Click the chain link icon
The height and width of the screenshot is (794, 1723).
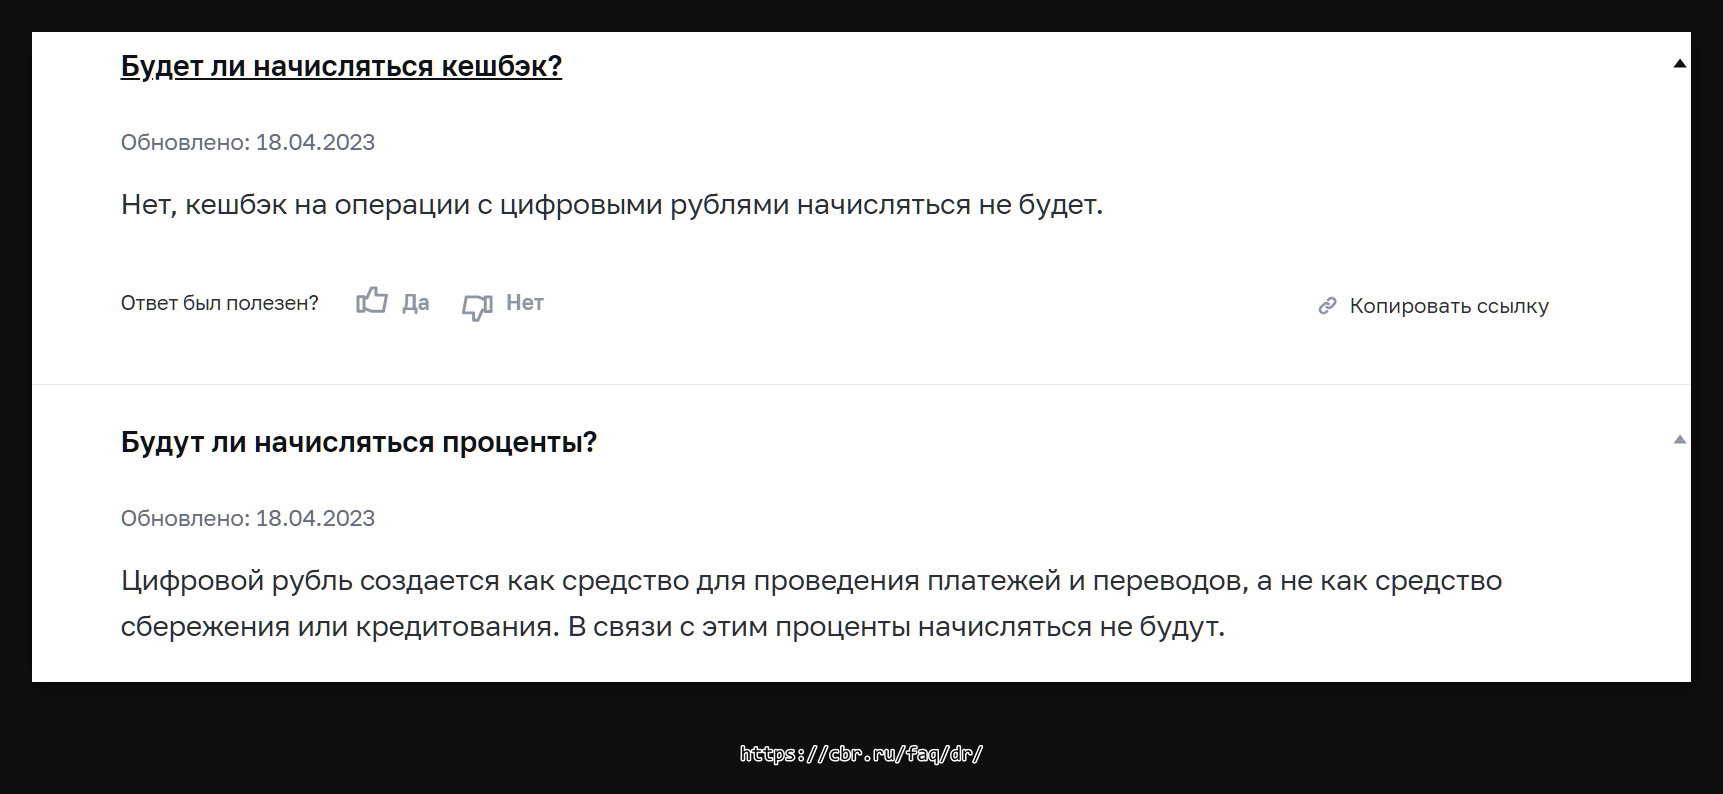pyautogui.click(x=1327, y=306)
